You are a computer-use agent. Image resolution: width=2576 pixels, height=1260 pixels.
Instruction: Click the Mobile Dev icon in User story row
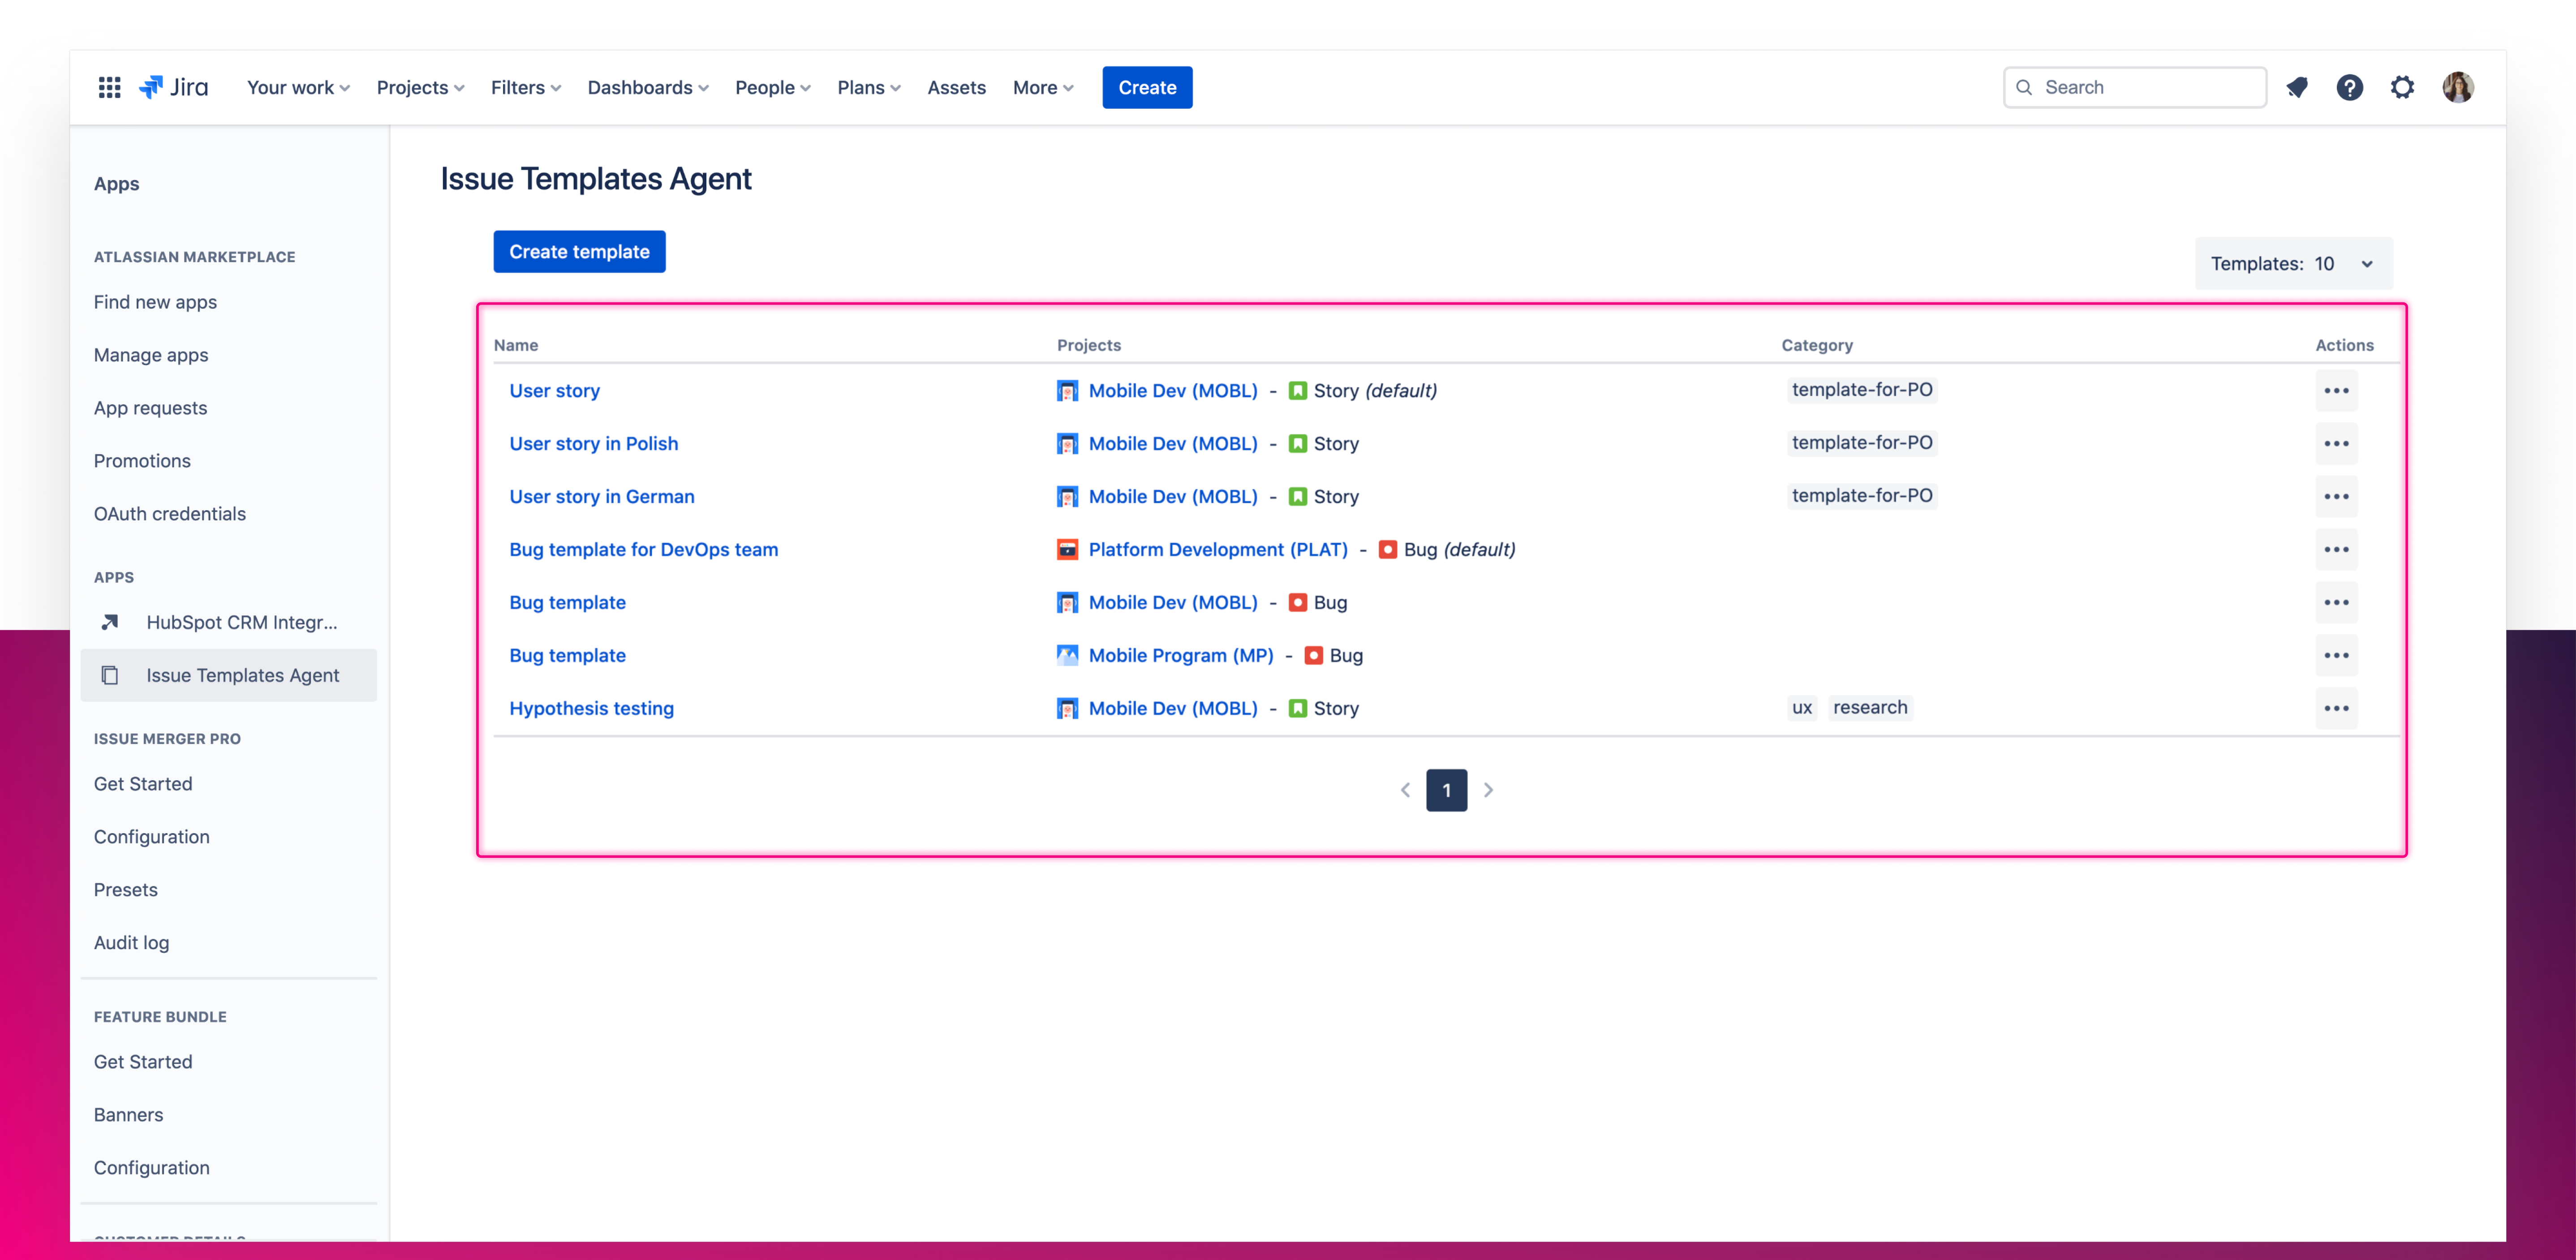1068,390
